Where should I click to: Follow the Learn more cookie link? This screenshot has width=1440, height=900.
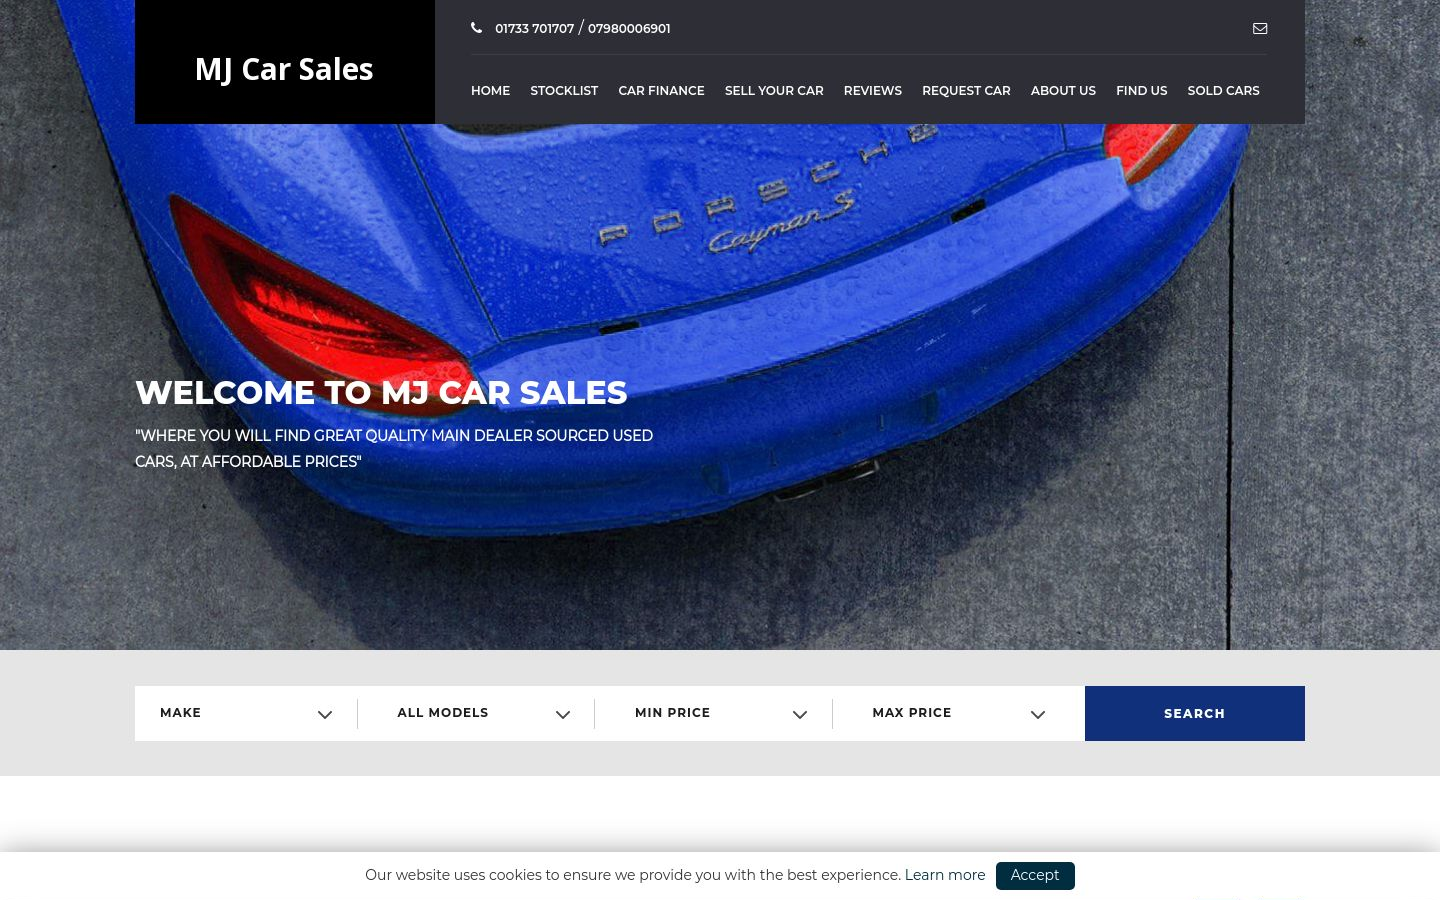(x=945, y=875)
